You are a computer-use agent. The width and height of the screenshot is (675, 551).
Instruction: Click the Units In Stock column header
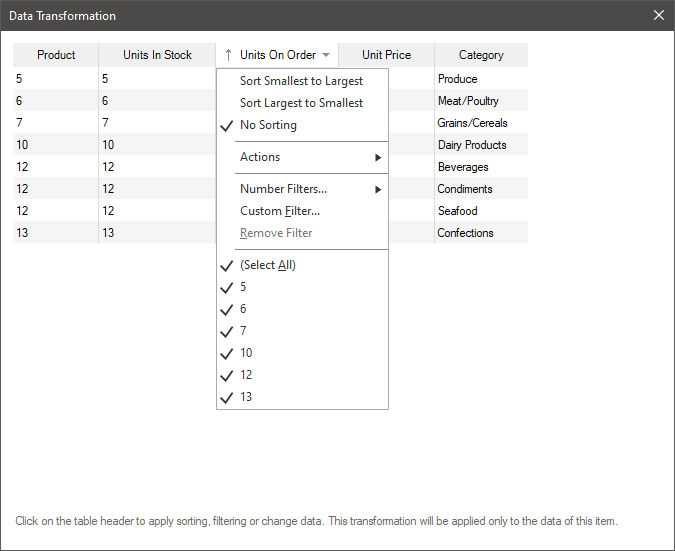click(x=157, y=55)
